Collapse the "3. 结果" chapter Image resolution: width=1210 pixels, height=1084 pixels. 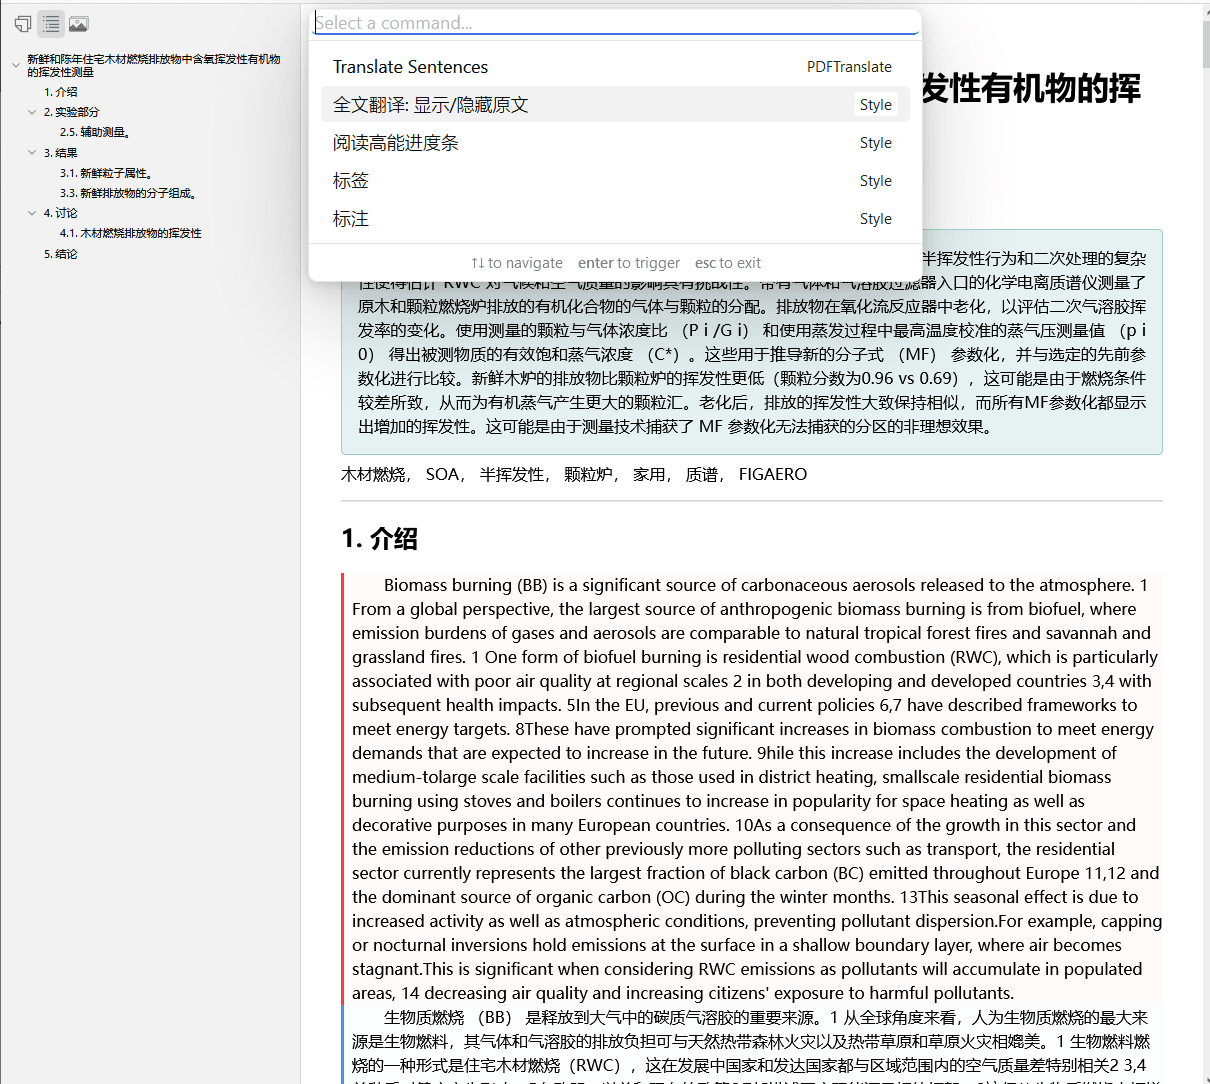click(32, 152)
